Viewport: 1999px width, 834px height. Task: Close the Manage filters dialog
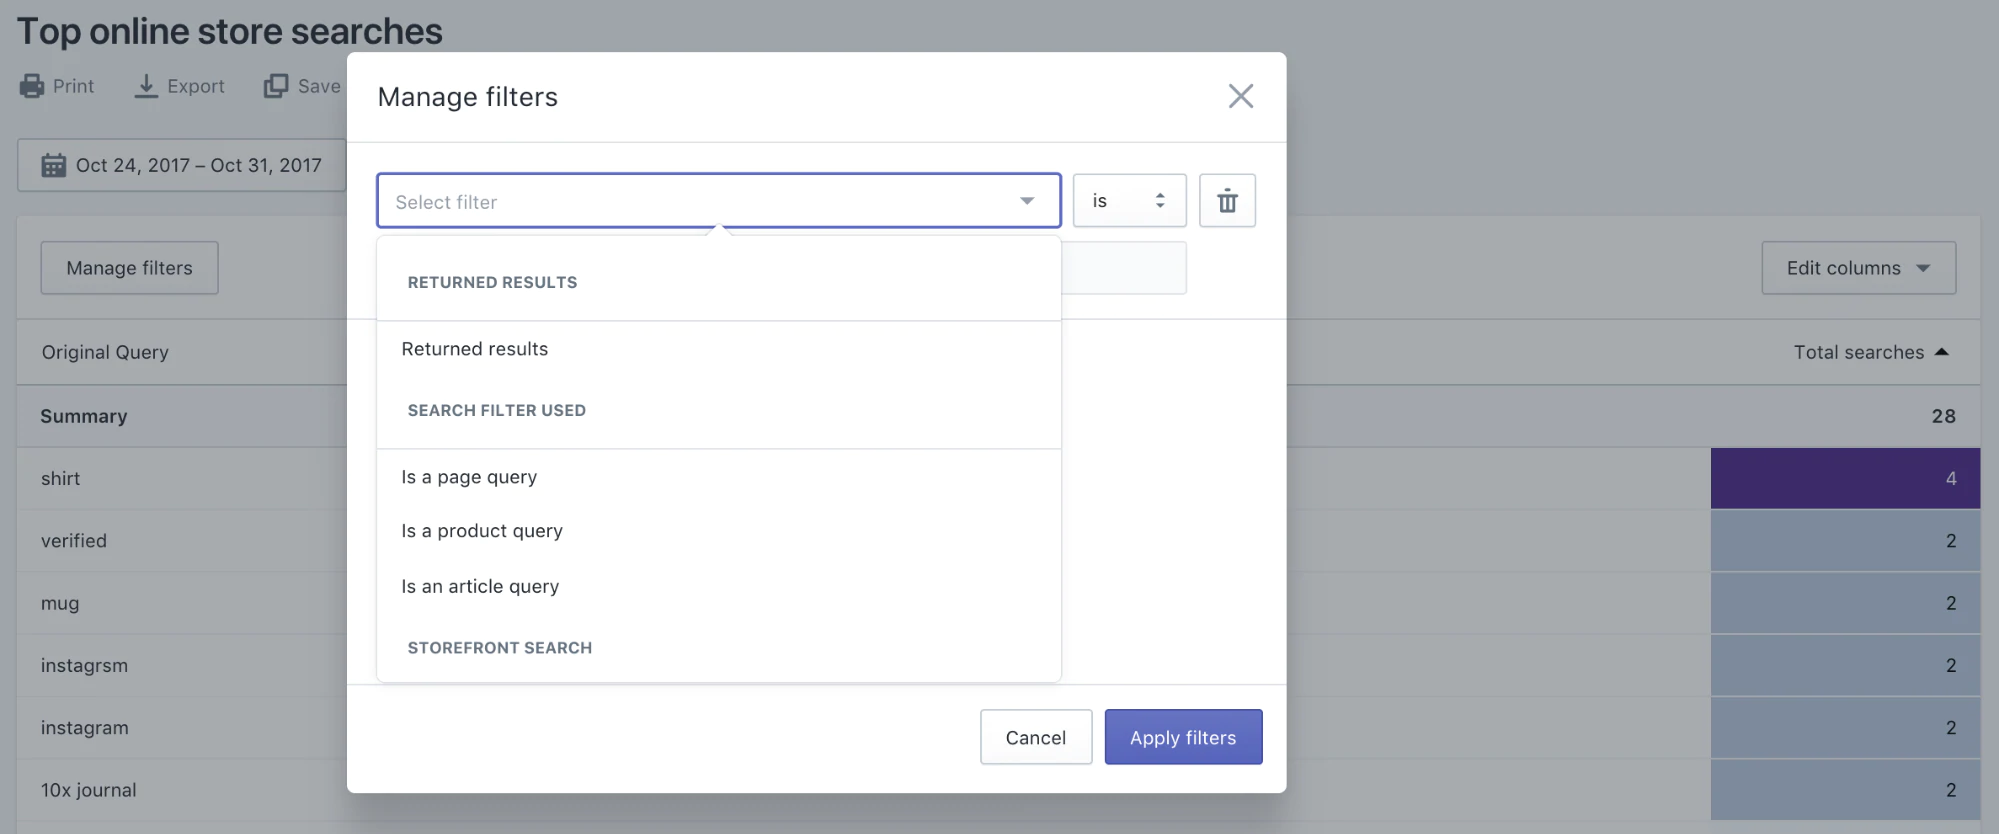1240,96
